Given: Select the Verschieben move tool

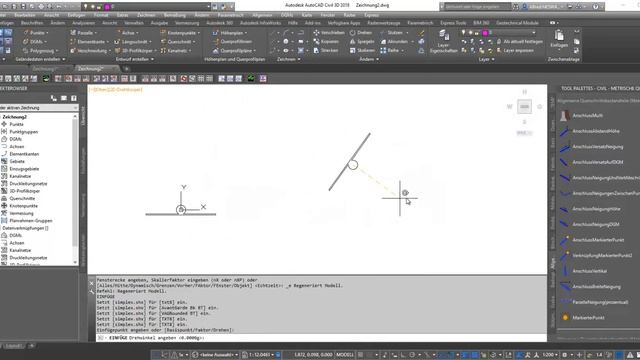Looking at the screenshot, I should pyautogui.click(x=329, y=33).
